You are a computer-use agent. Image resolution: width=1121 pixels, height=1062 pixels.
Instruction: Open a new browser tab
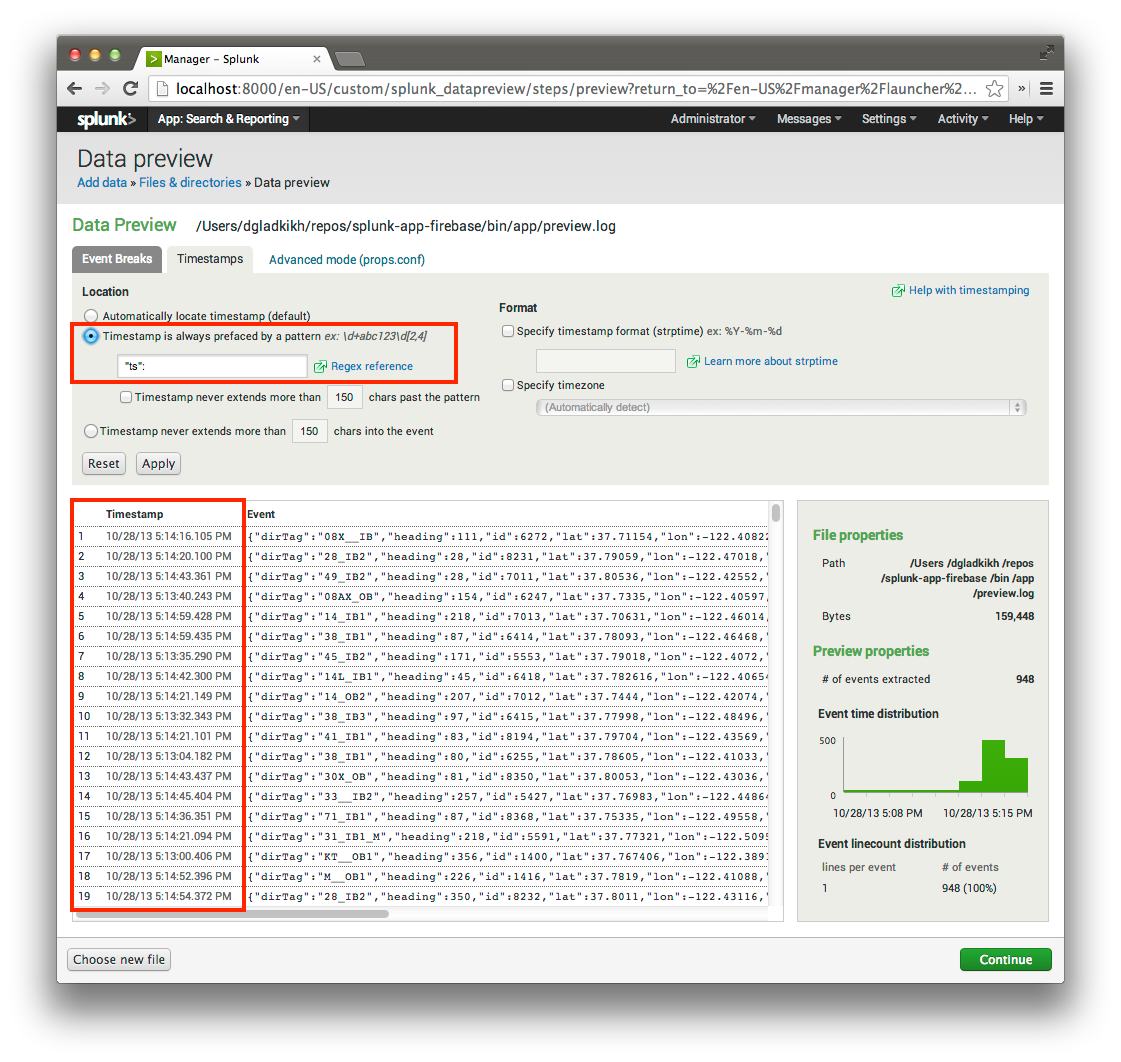point(350,59)
